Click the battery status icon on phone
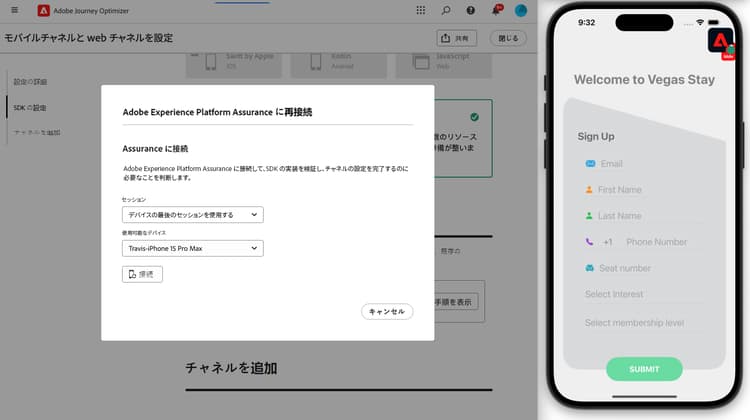This screenshot has width=750, height=420. (714, 22)
